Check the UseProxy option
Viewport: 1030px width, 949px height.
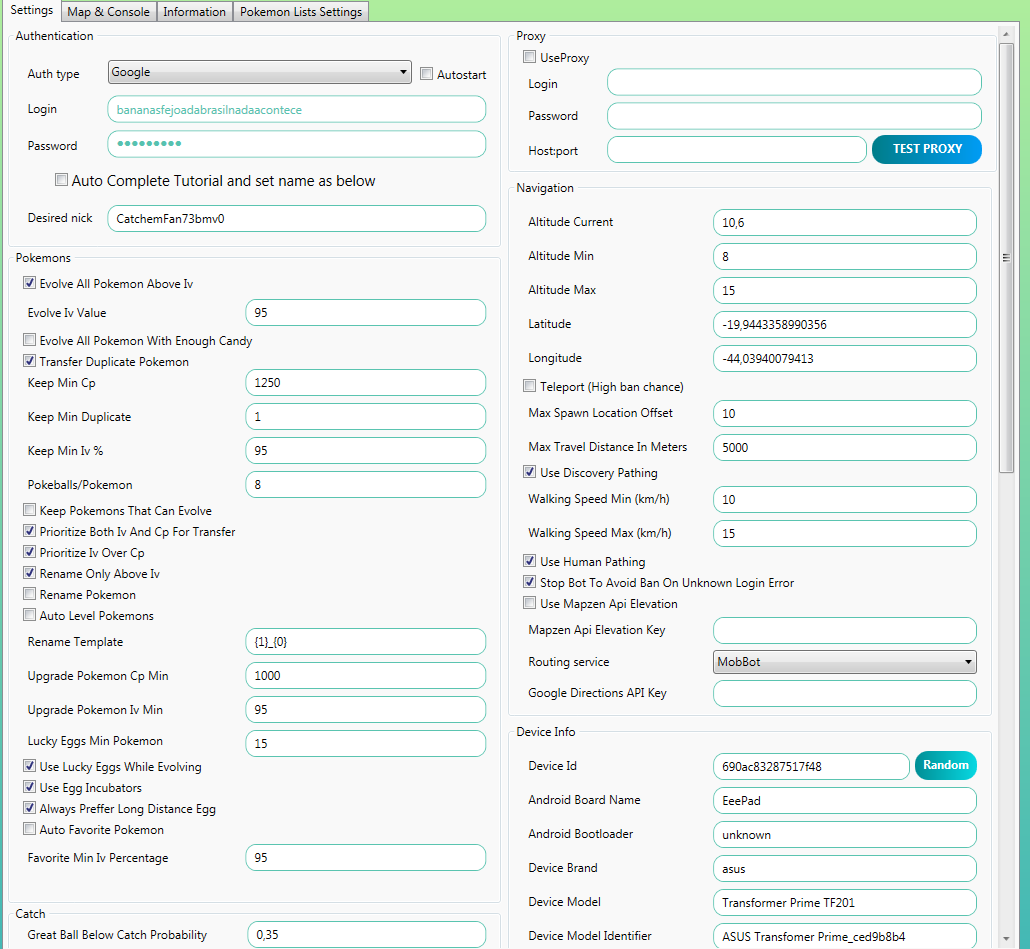click(530, 58)
